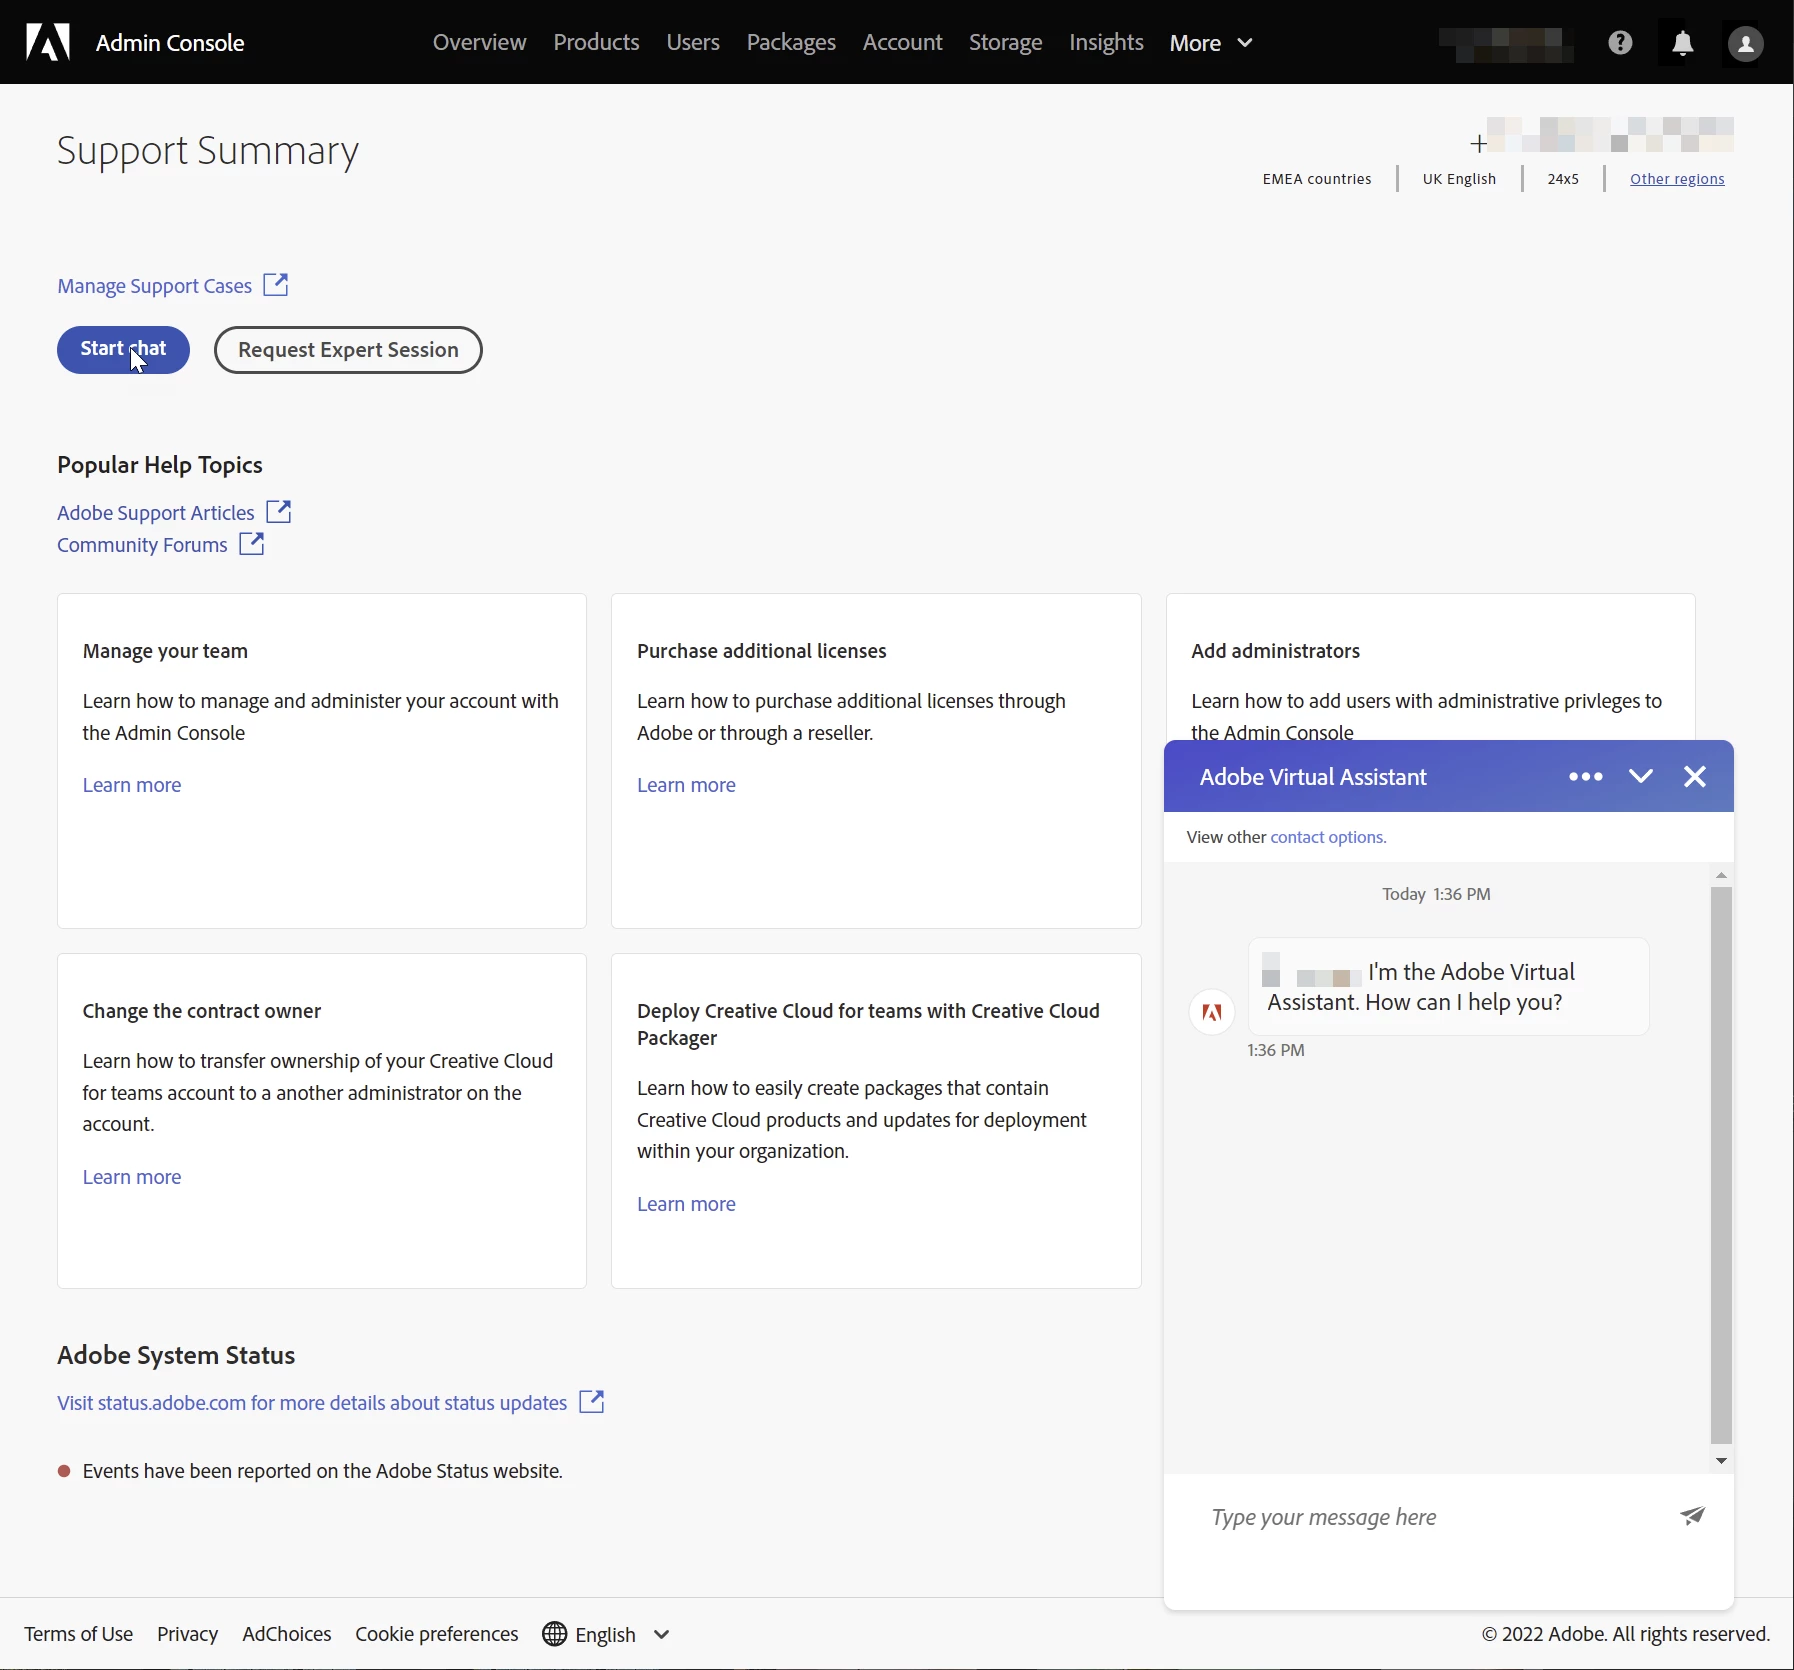The width and height of the screenshot is (1794, 1670).
Task: Click the chat scrollbar down arrow
Action: point(1721,1461)
